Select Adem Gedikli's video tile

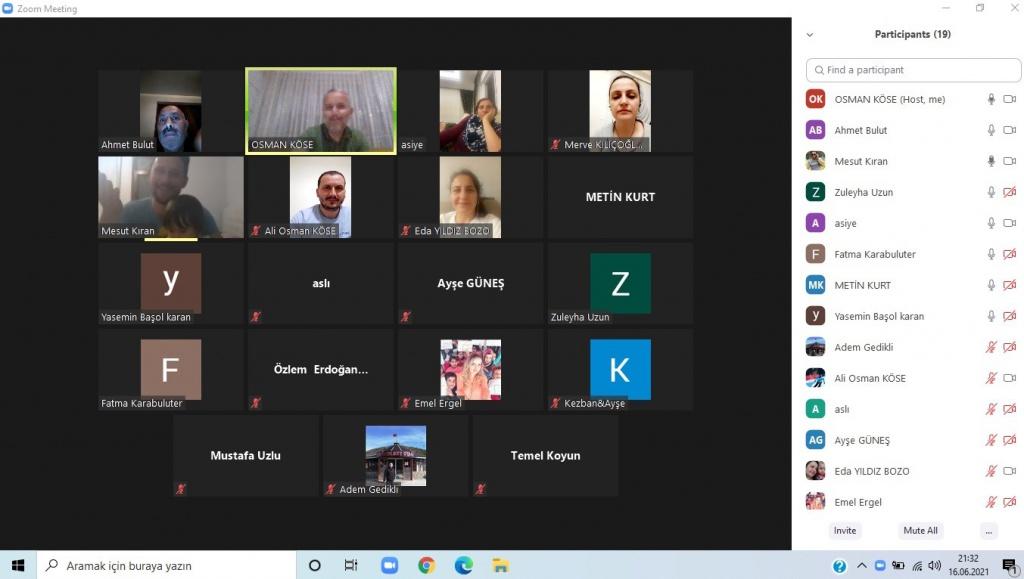[396, 456]
